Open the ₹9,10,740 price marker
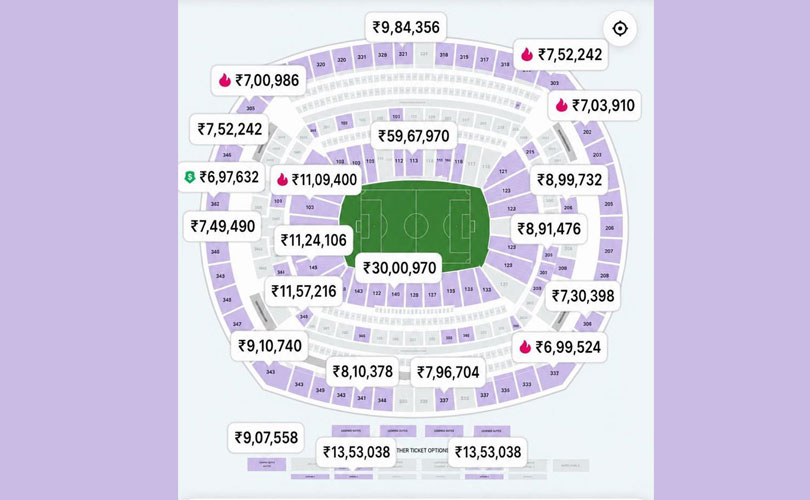Screen dimensions: 810x500 270,346
